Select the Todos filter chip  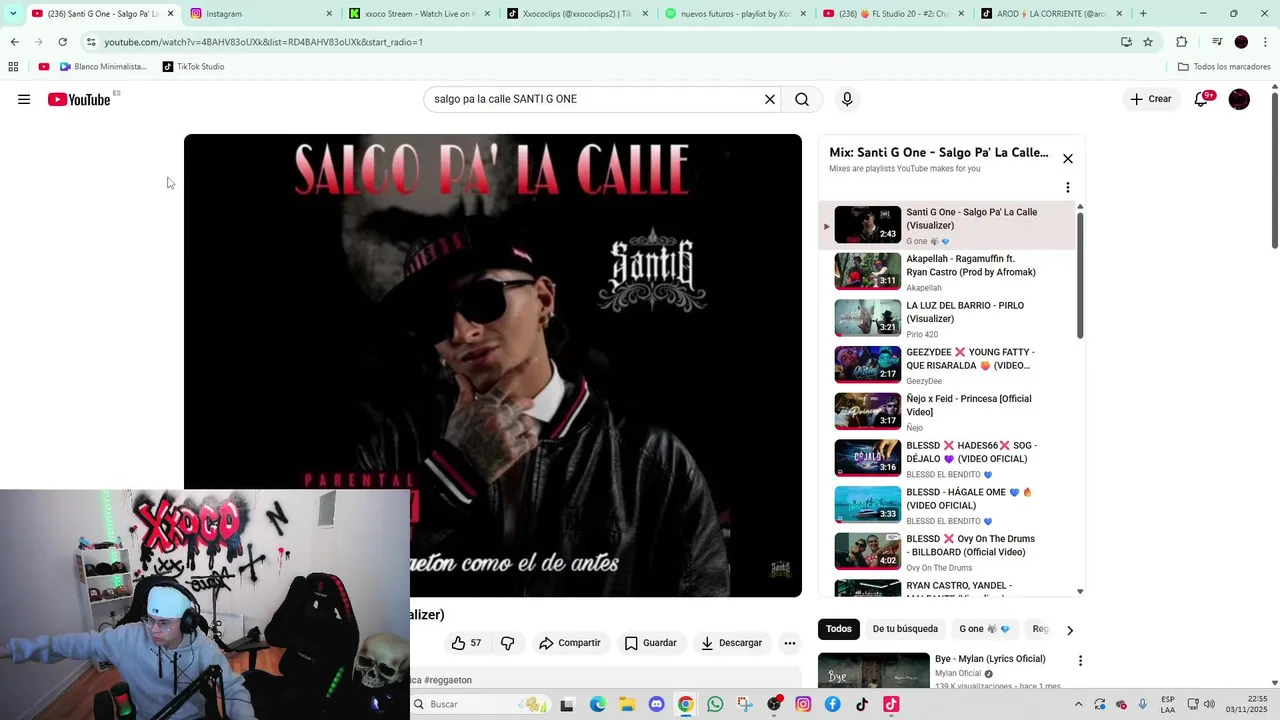[839, 629]
